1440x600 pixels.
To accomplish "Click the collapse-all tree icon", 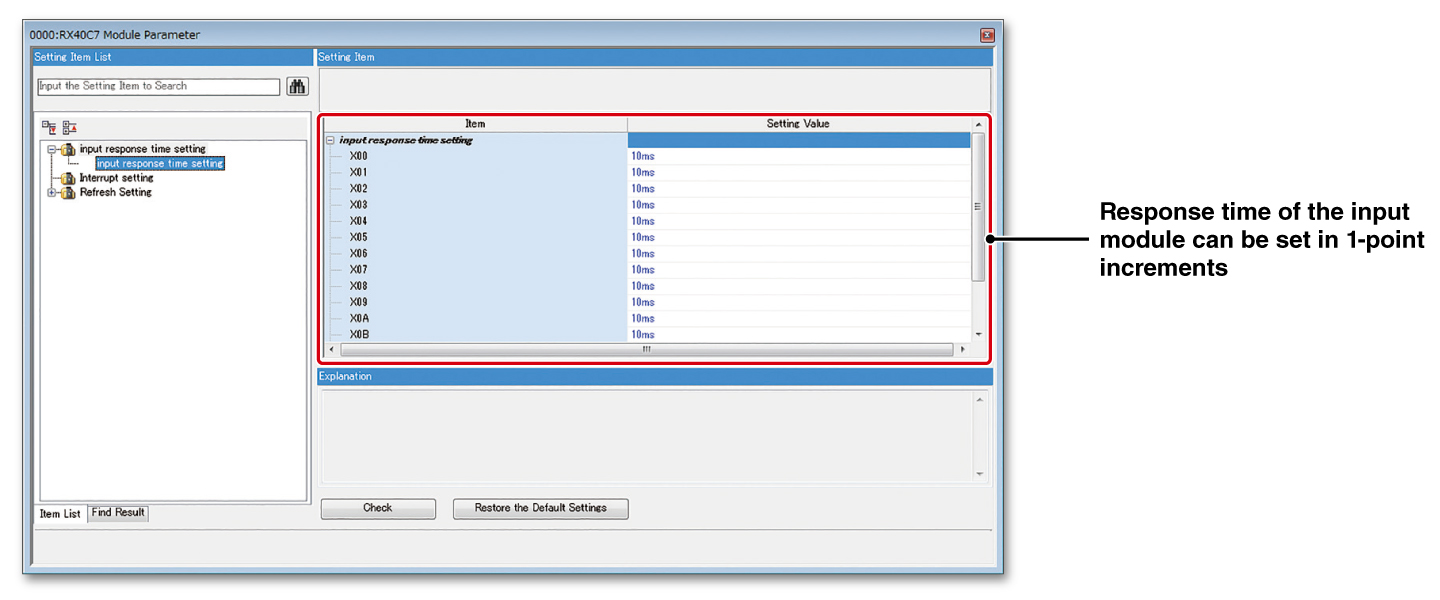I will pos(68,127).
